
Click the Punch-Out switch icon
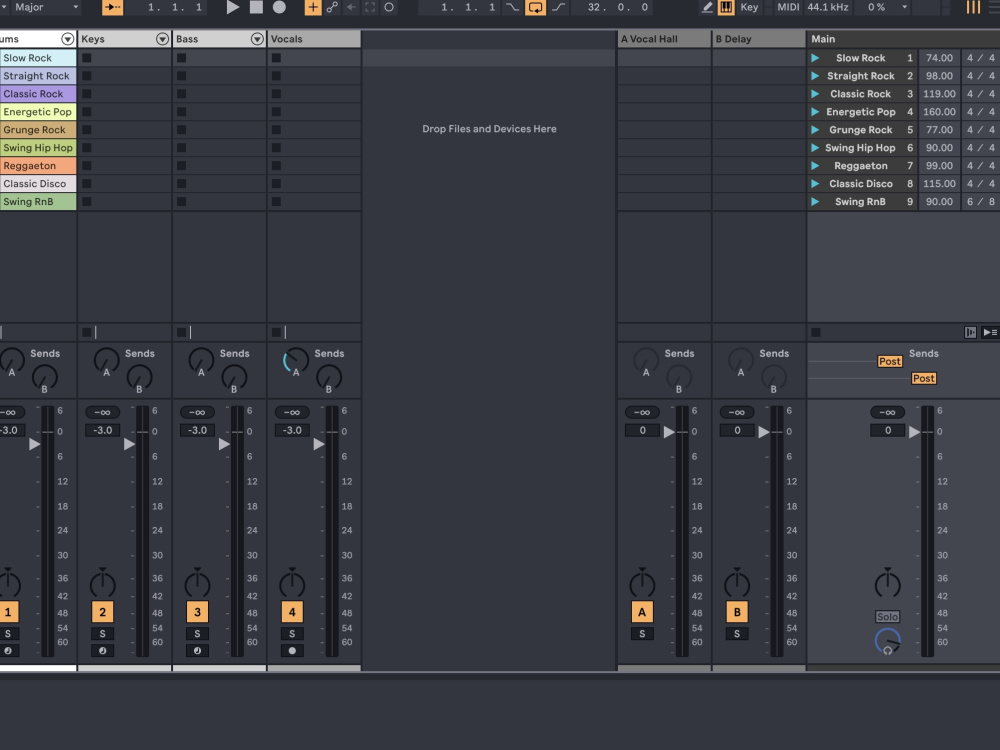(558, 7)
